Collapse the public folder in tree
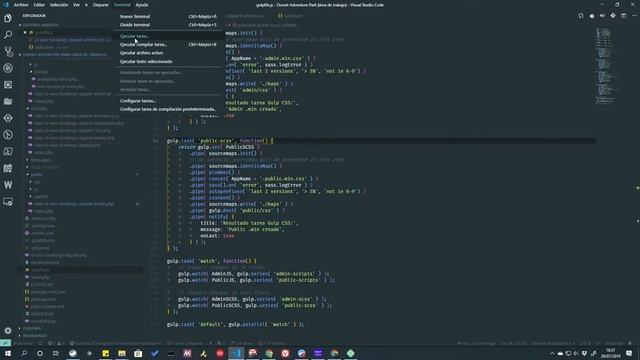Screen dimensions: 640x360 click(x=36, y=174)
